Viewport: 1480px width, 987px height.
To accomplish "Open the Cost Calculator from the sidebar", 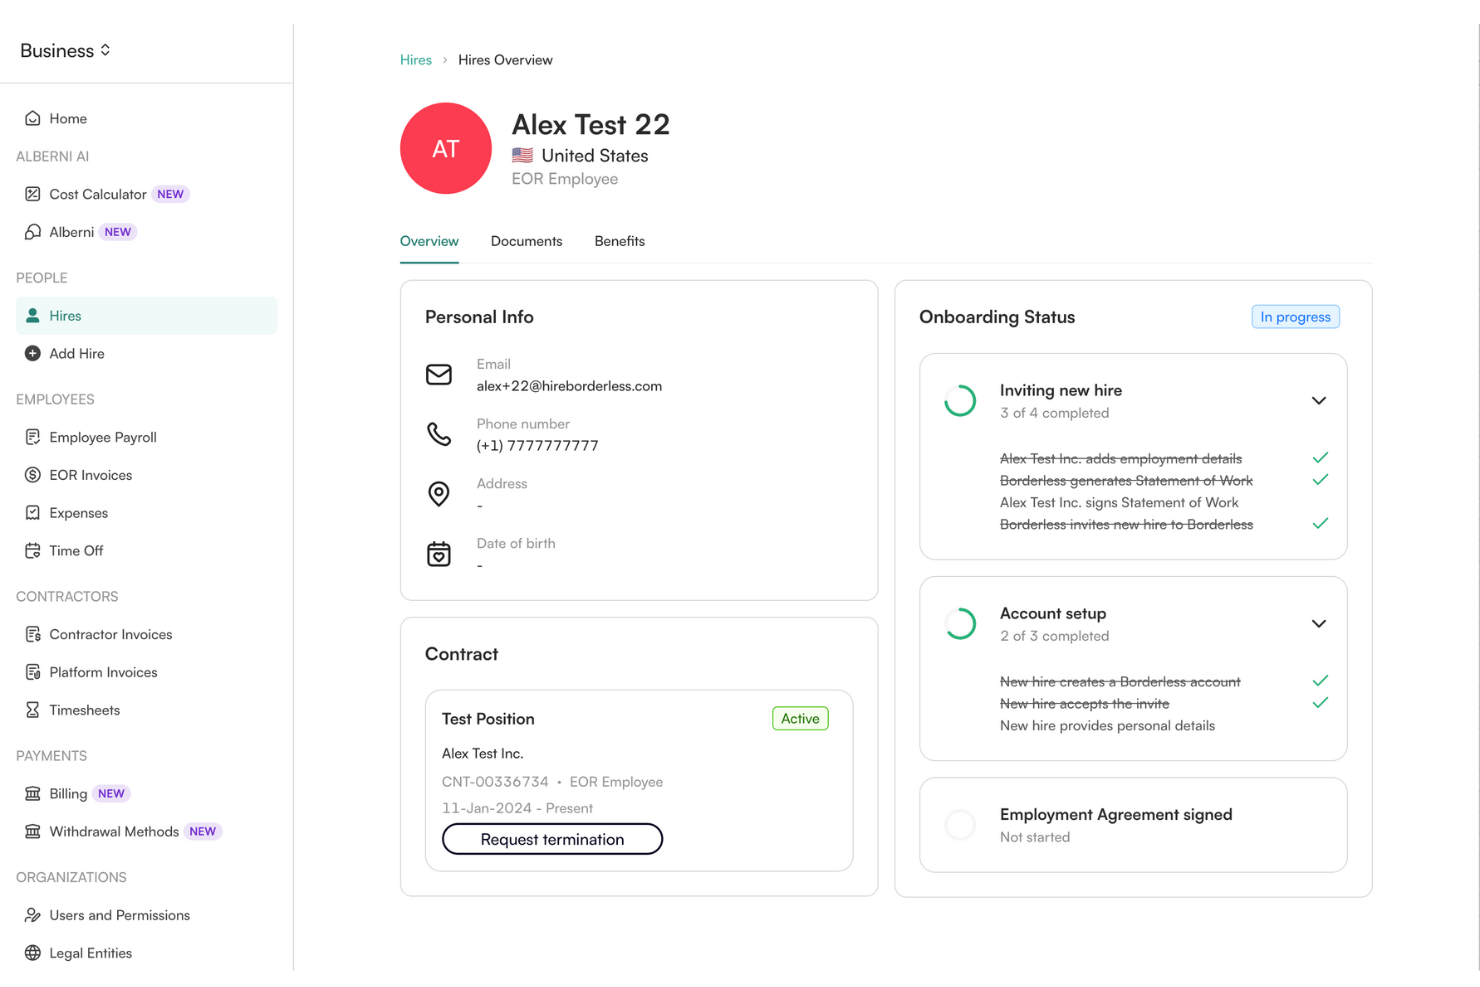I will click(33, 194).
